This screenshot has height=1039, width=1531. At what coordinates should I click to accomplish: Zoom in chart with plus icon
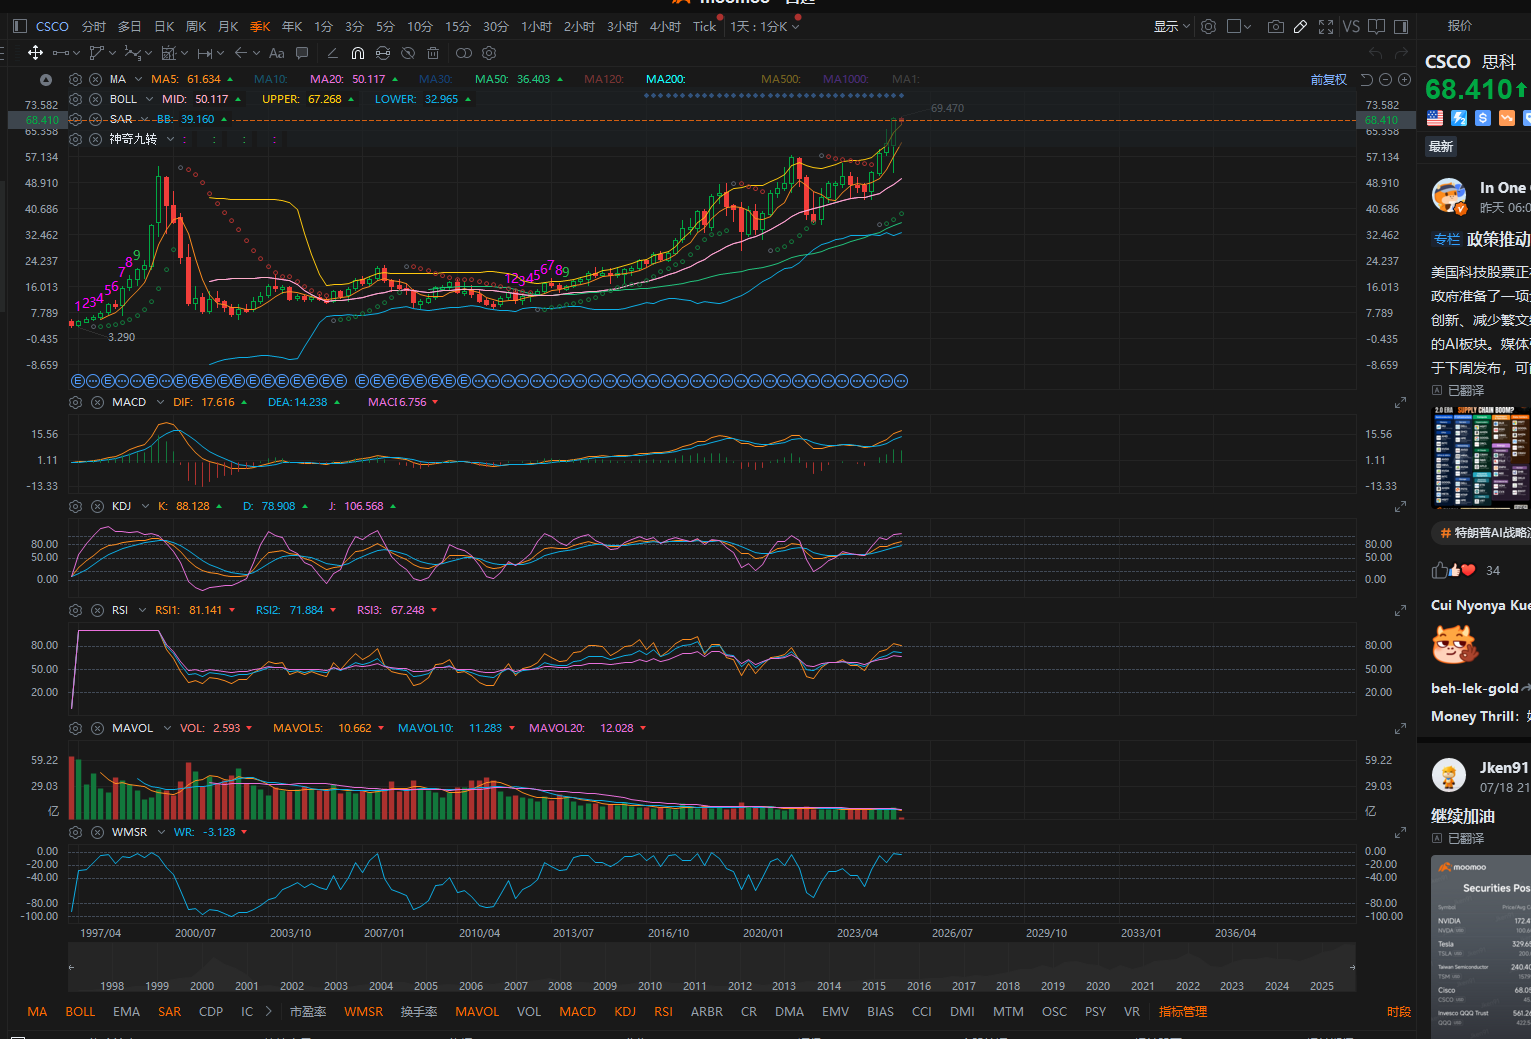pos(1404,79)
